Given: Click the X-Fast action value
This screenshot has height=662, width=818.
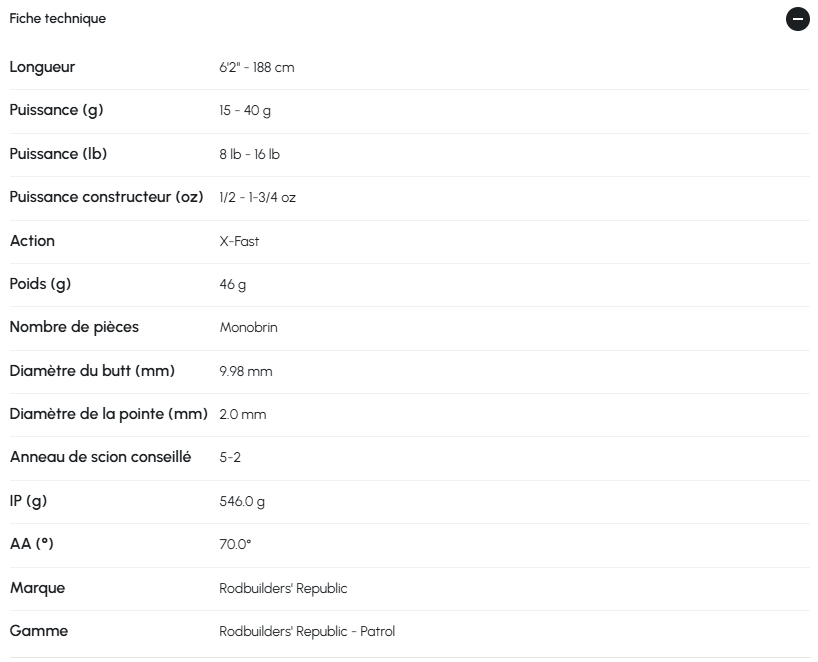Looking at the screenshot, I should 239,241.
